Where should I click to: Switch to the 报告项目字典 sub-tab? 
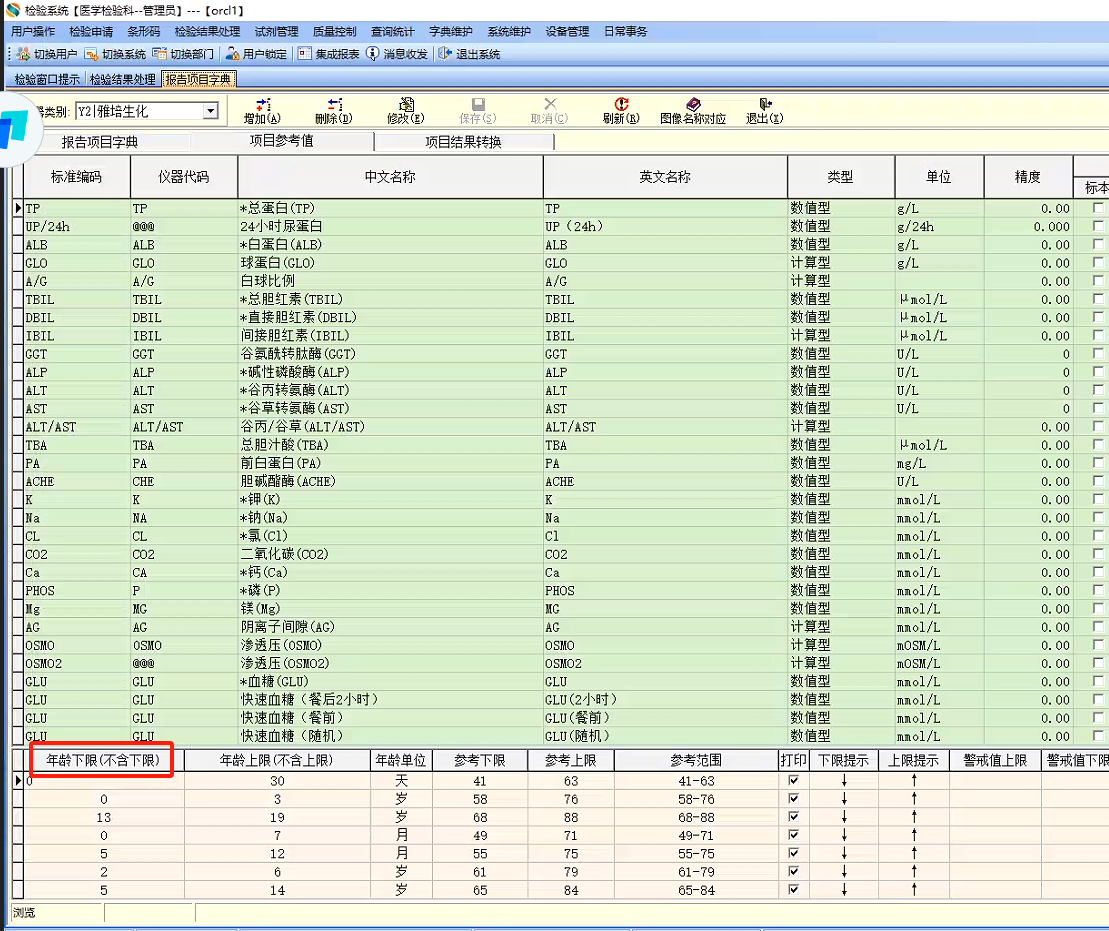click(100, 141)
